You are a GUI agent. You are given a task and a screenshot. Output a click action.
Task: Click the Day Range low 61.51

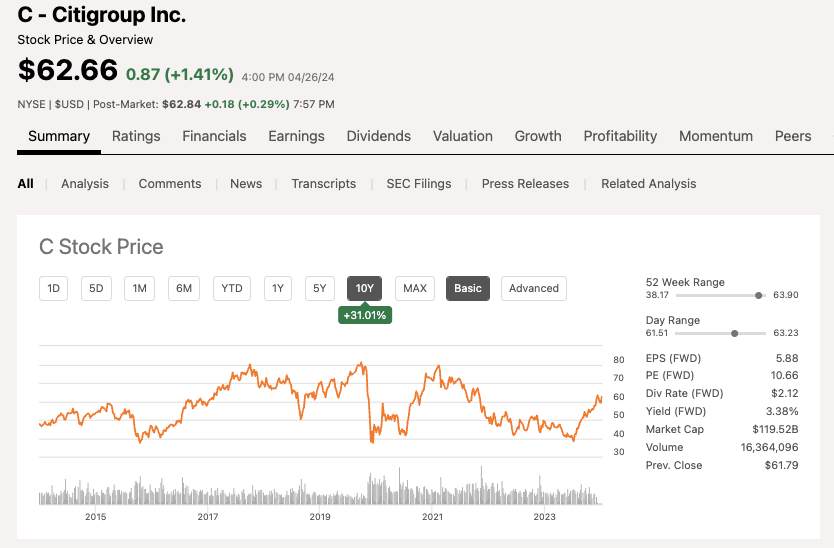pyautogui.click(x=657, y=333)
